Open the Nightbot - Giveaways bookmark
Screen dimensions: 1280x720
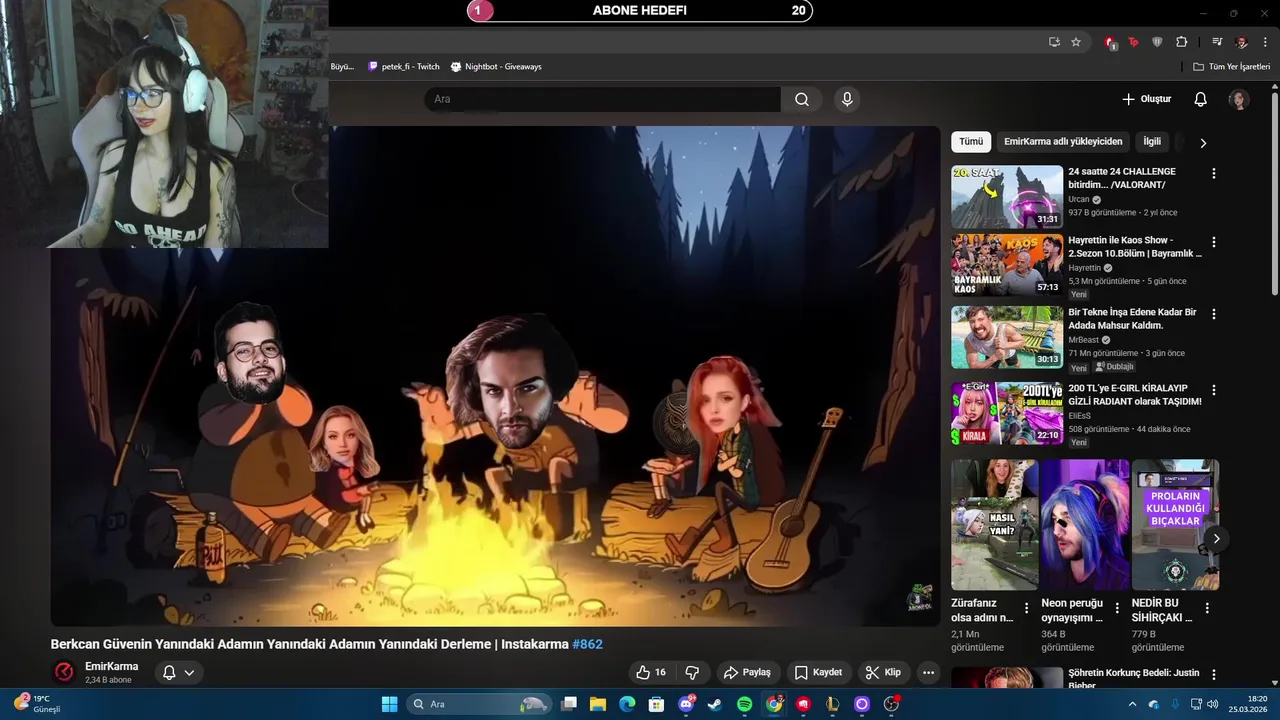(496, 66)
